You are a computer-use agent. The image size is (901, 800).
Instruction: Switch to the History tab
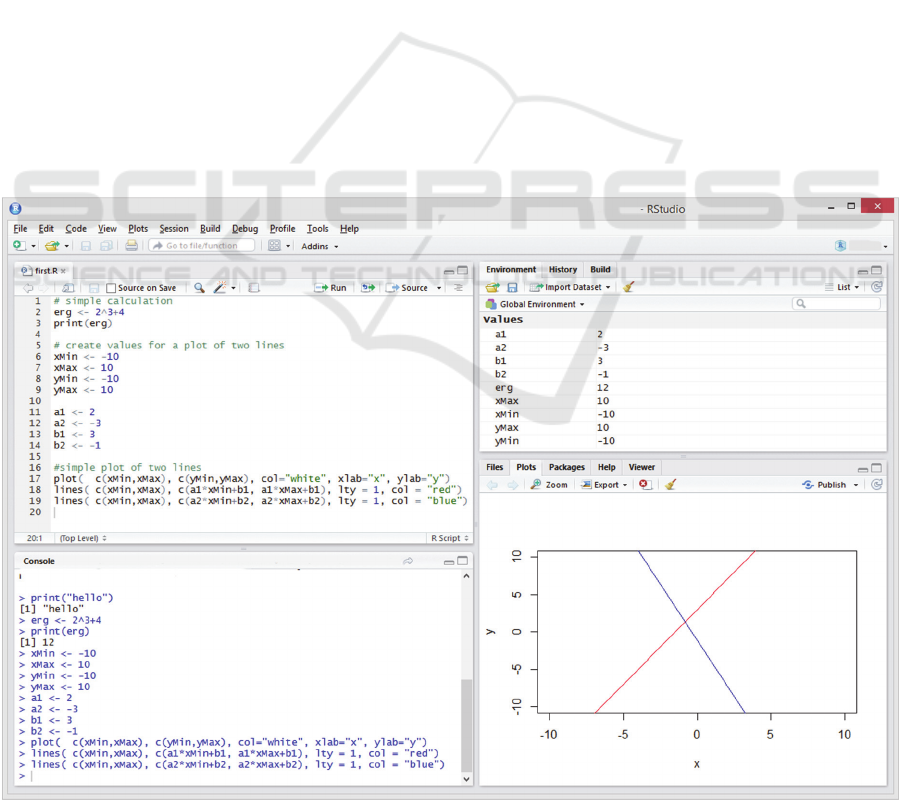click(562, 269)
